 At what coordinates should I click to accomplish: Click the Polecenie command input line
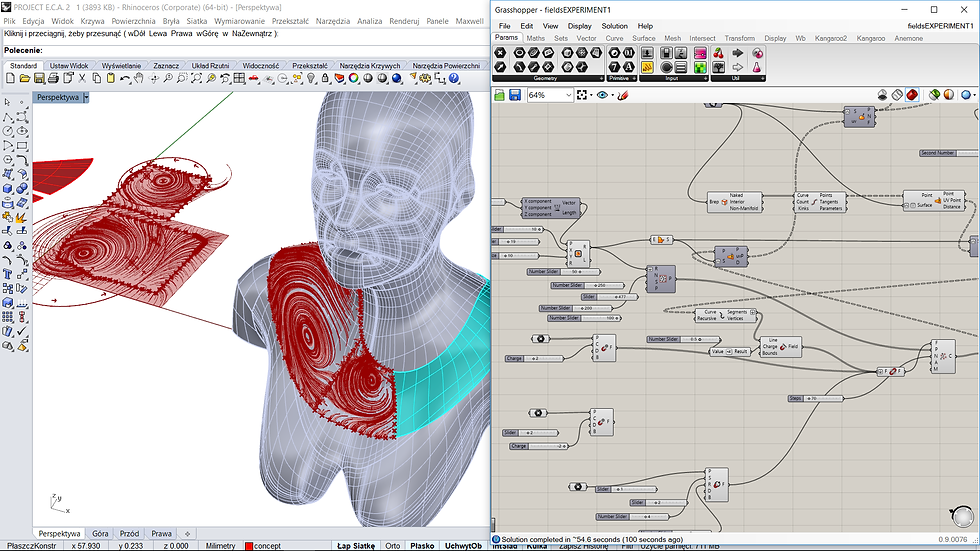click(x=245, y=50)
